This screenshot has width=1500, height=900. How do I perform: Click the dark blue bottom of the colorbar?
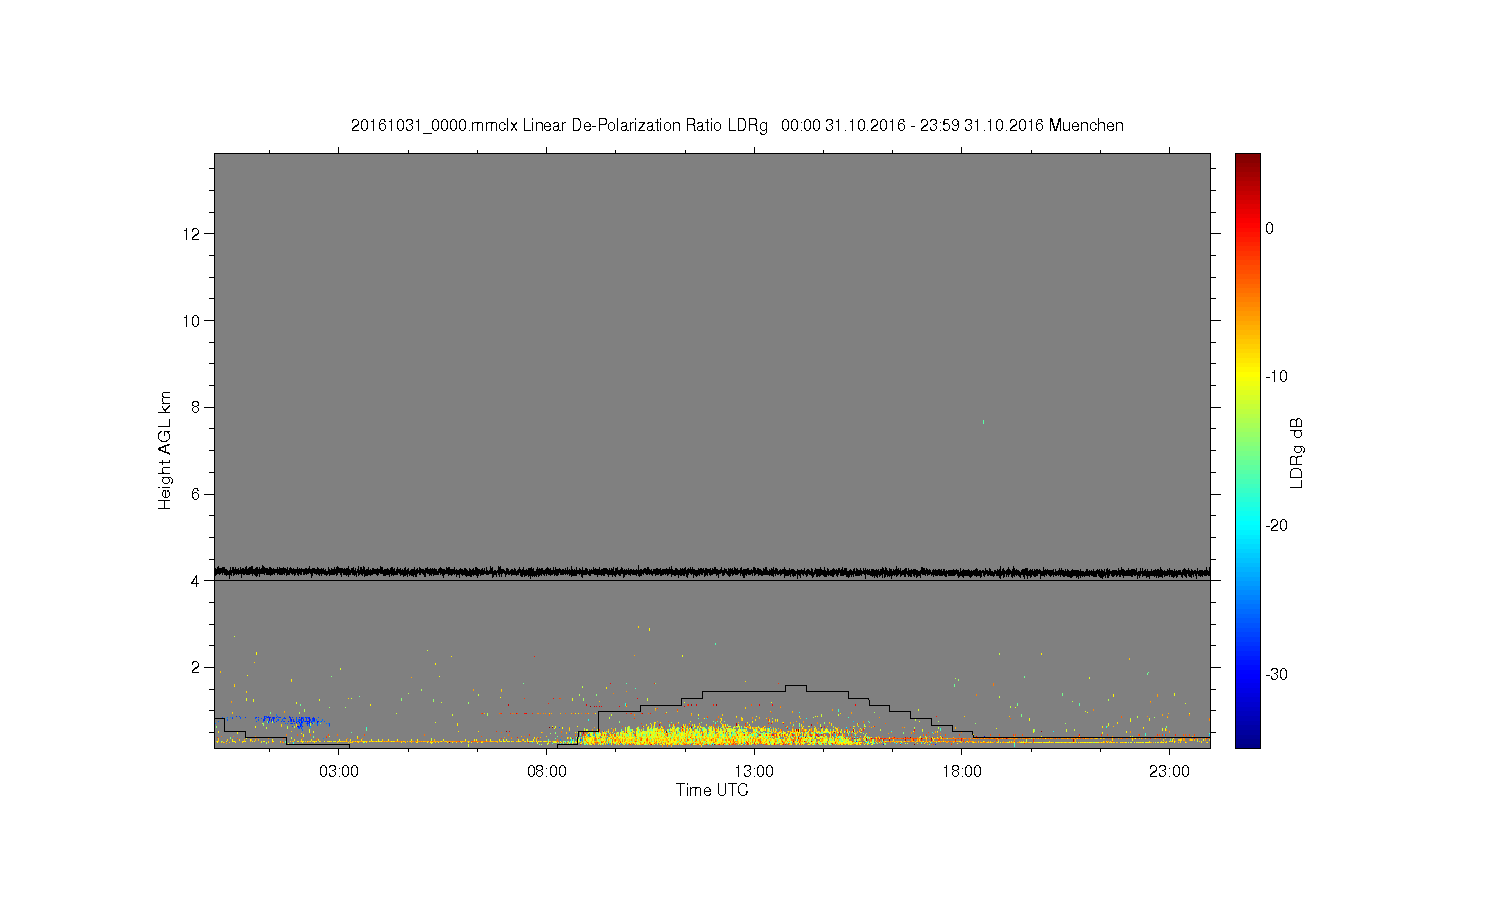point(1248,738)
